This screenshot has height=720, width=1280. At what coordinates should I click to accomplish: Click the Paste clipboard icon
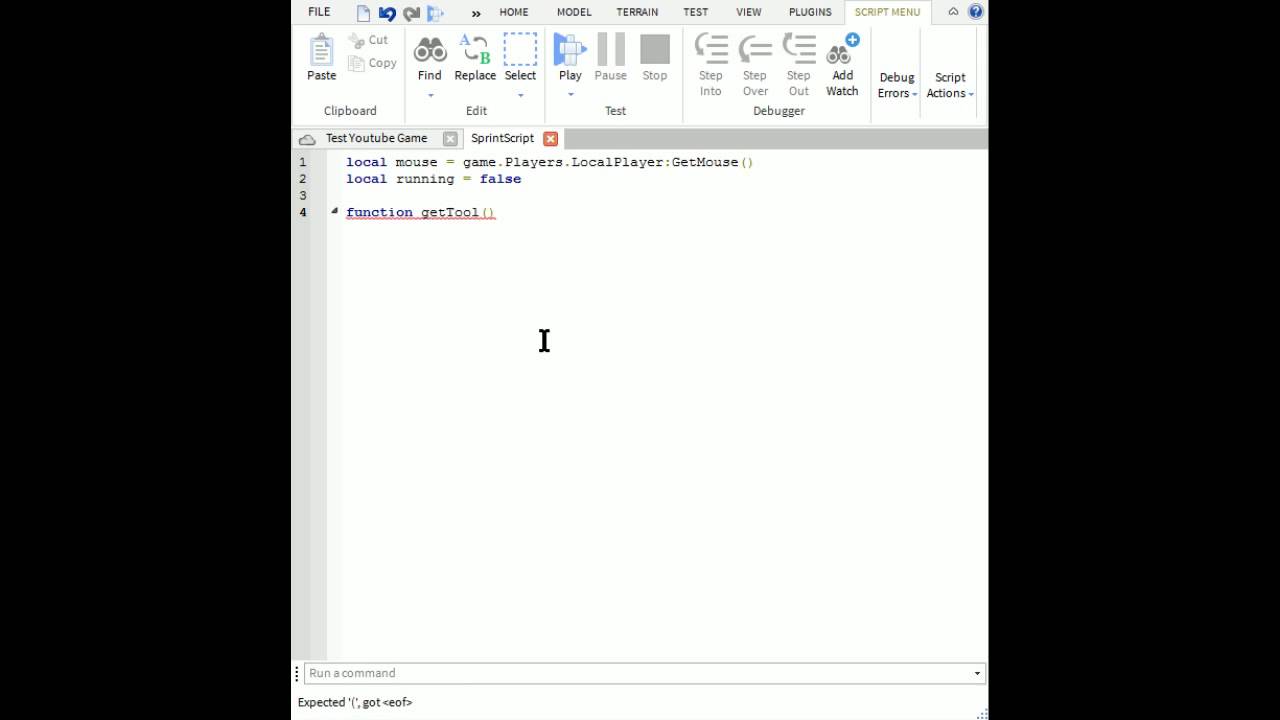(321, 50)
